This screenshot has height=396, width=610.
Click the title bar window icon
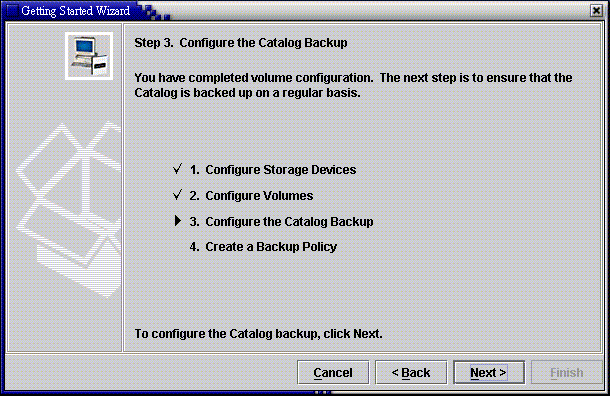(x=12, y=11)
